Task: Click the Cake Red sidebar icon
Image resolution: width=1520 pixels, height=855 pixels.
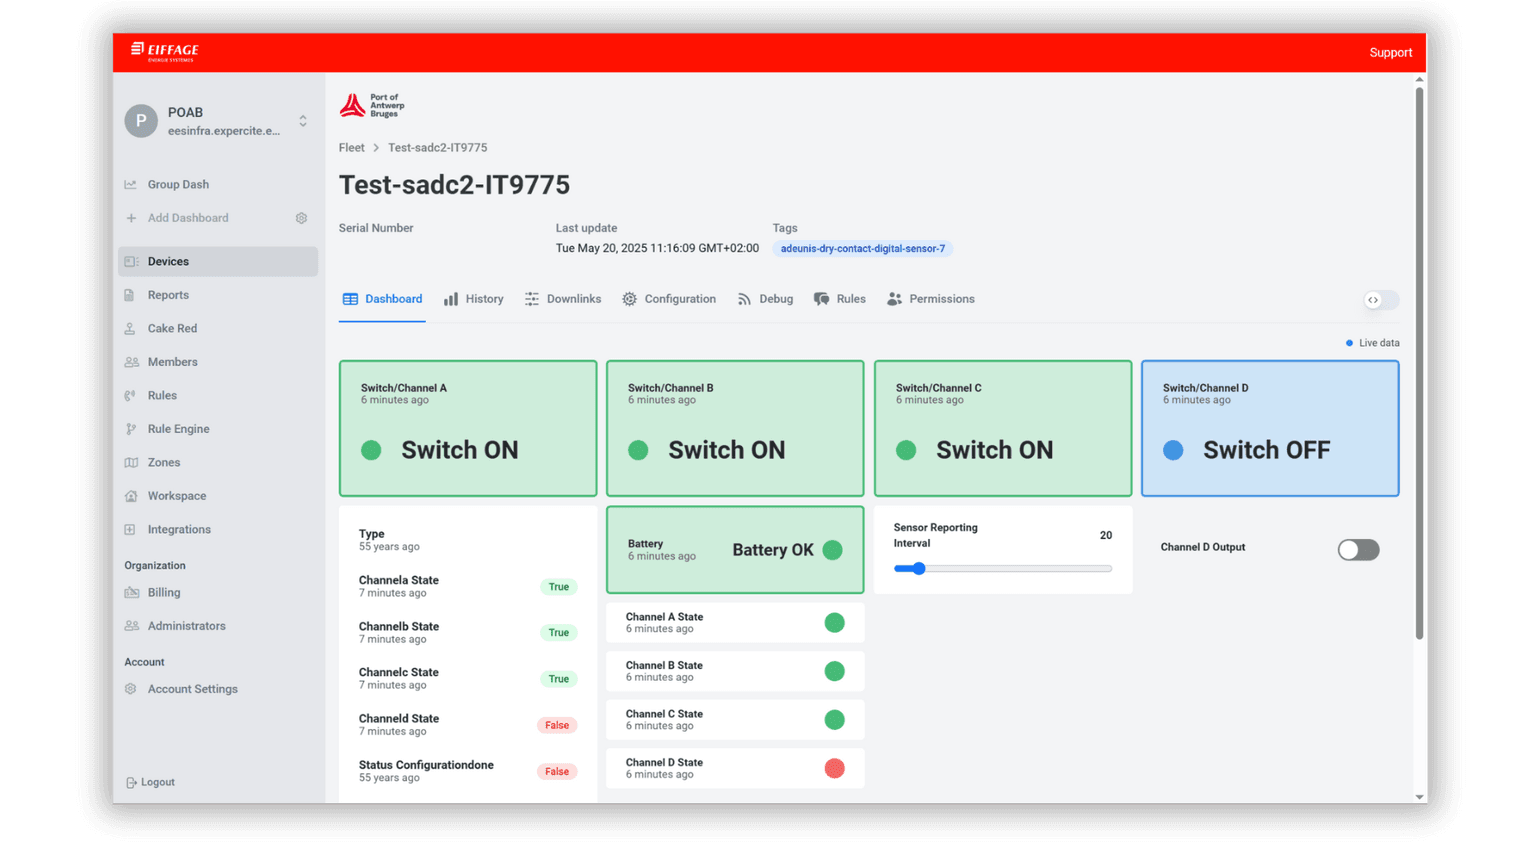Action: (x=130, y=328)
